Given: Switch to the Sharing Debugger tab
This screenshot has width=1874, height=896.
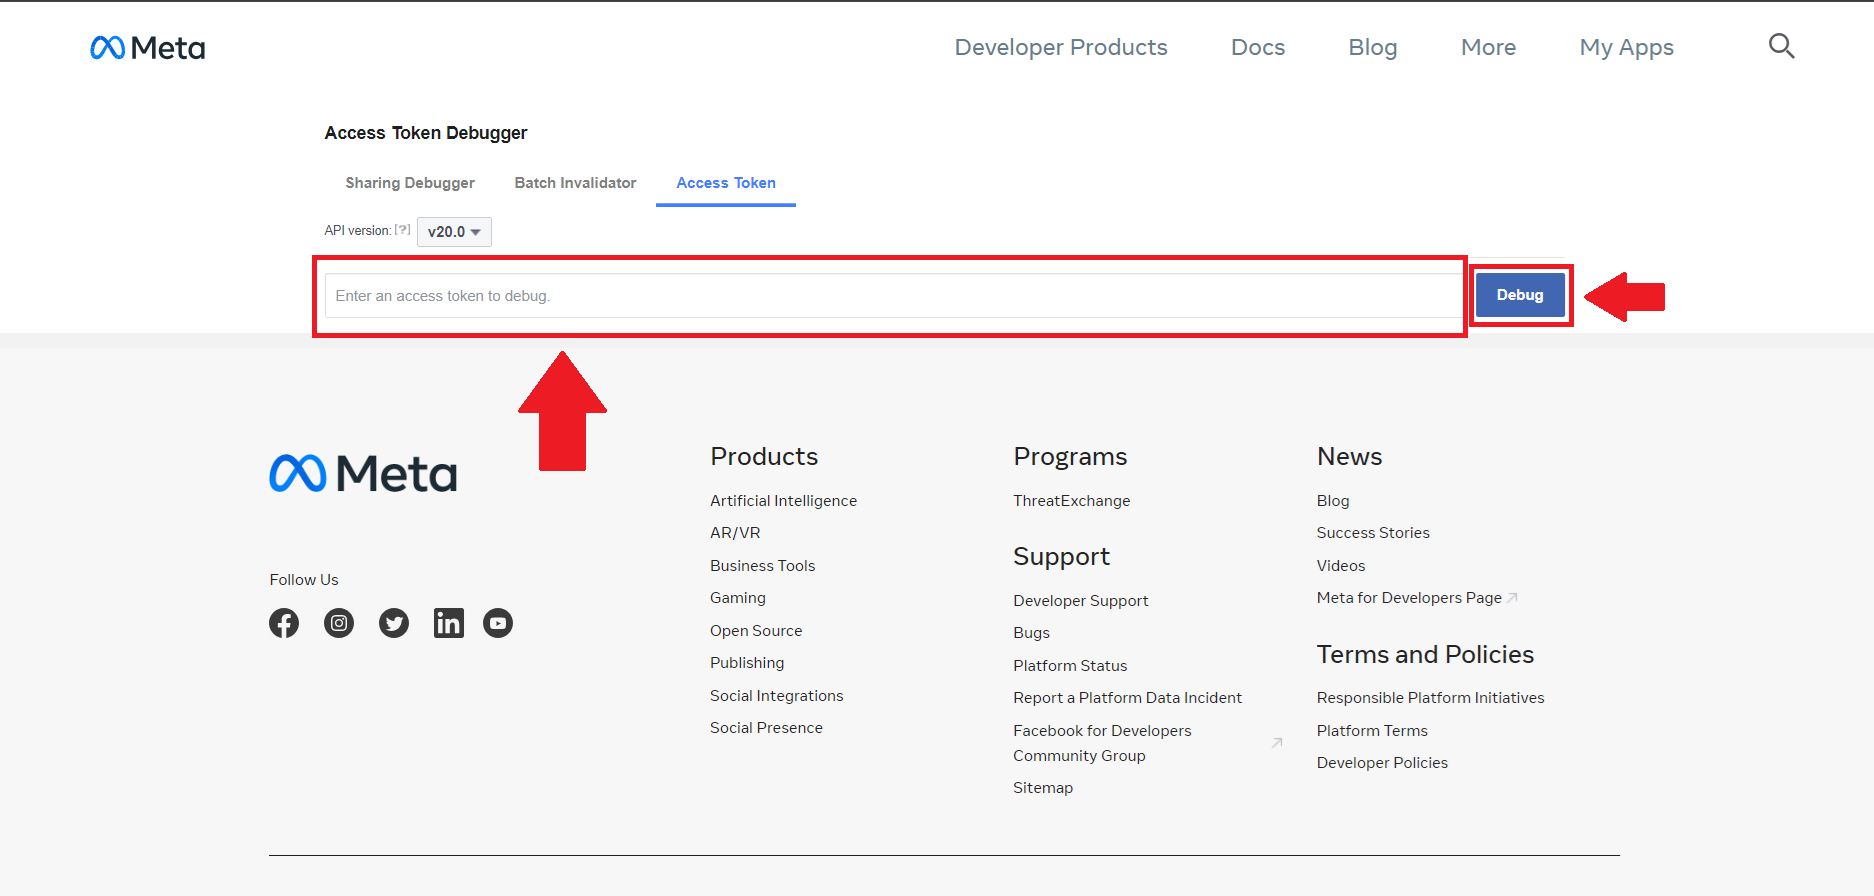Looking at the screenshot, I should coord(410,183).
